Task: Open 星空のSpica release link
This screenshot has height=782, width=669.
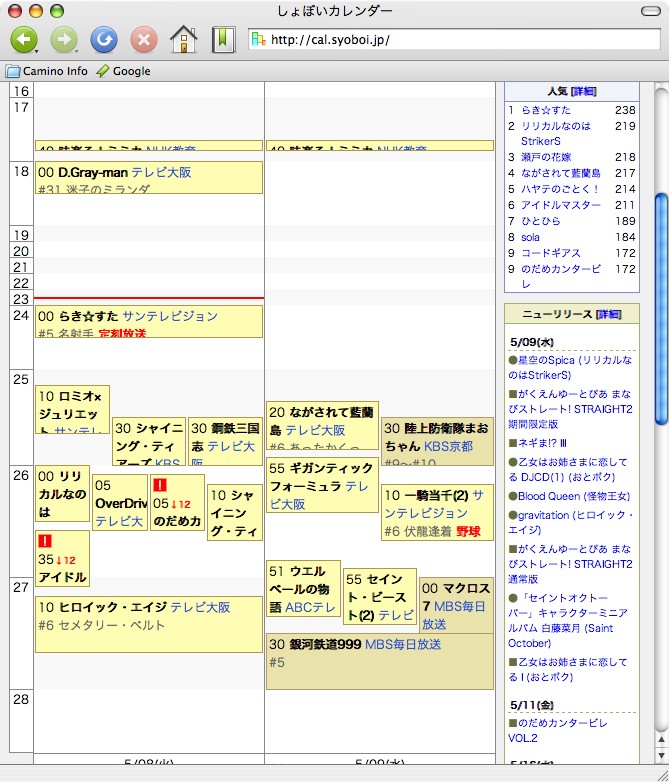Action: coord(570,368)
